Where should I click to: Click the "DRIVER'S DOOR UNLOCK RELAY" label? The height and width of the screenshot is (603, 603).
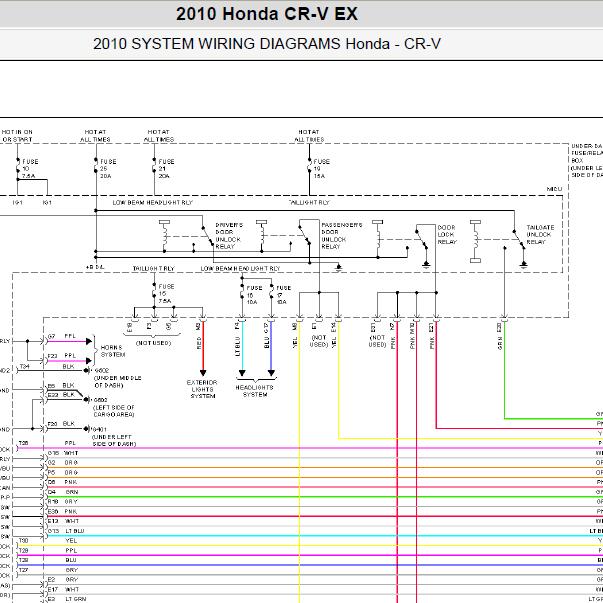[x=228, y=236]
